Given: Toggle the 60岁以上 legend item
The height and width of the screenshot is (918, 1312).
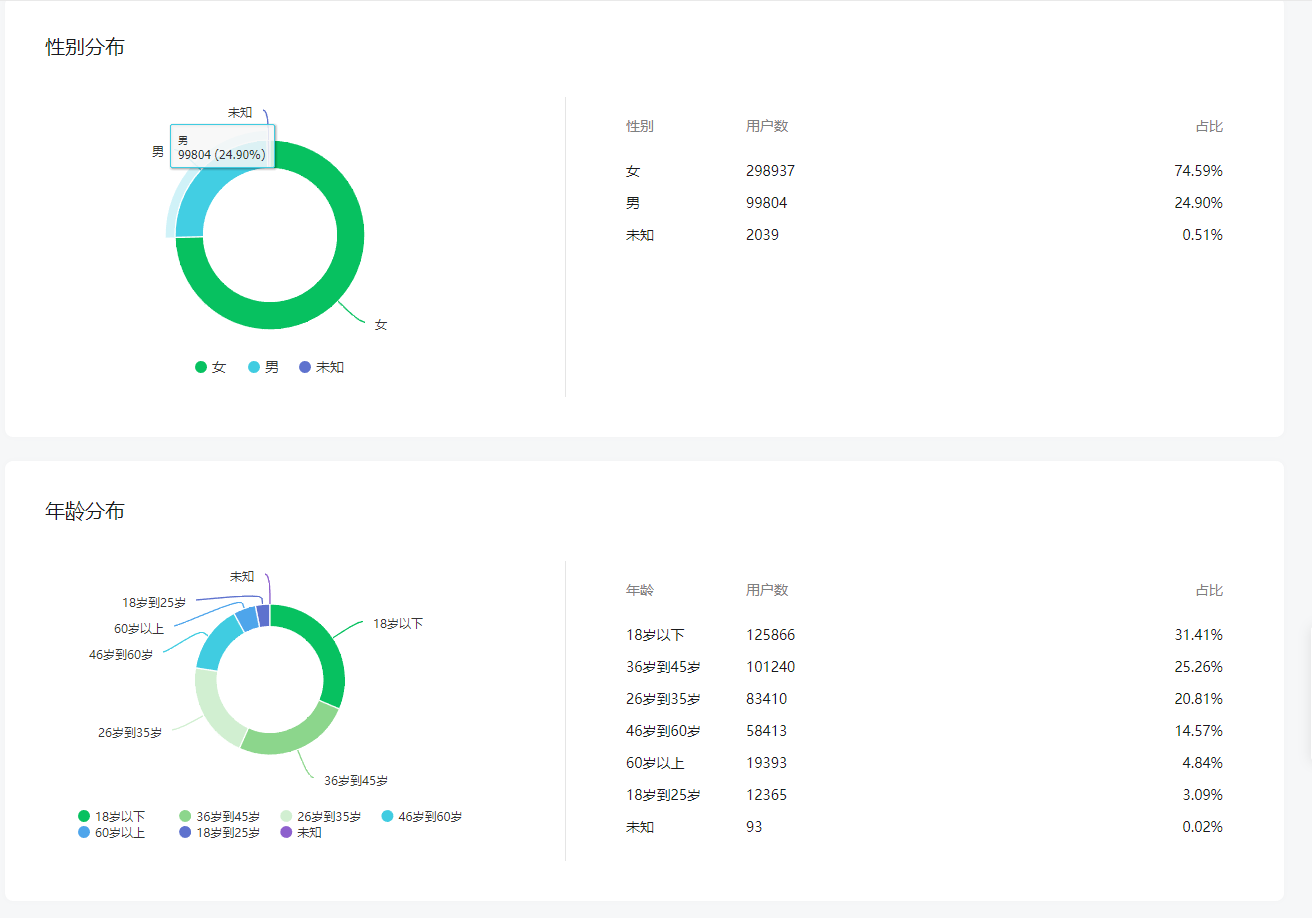Looking at the screenshot, I should (112, 832).
